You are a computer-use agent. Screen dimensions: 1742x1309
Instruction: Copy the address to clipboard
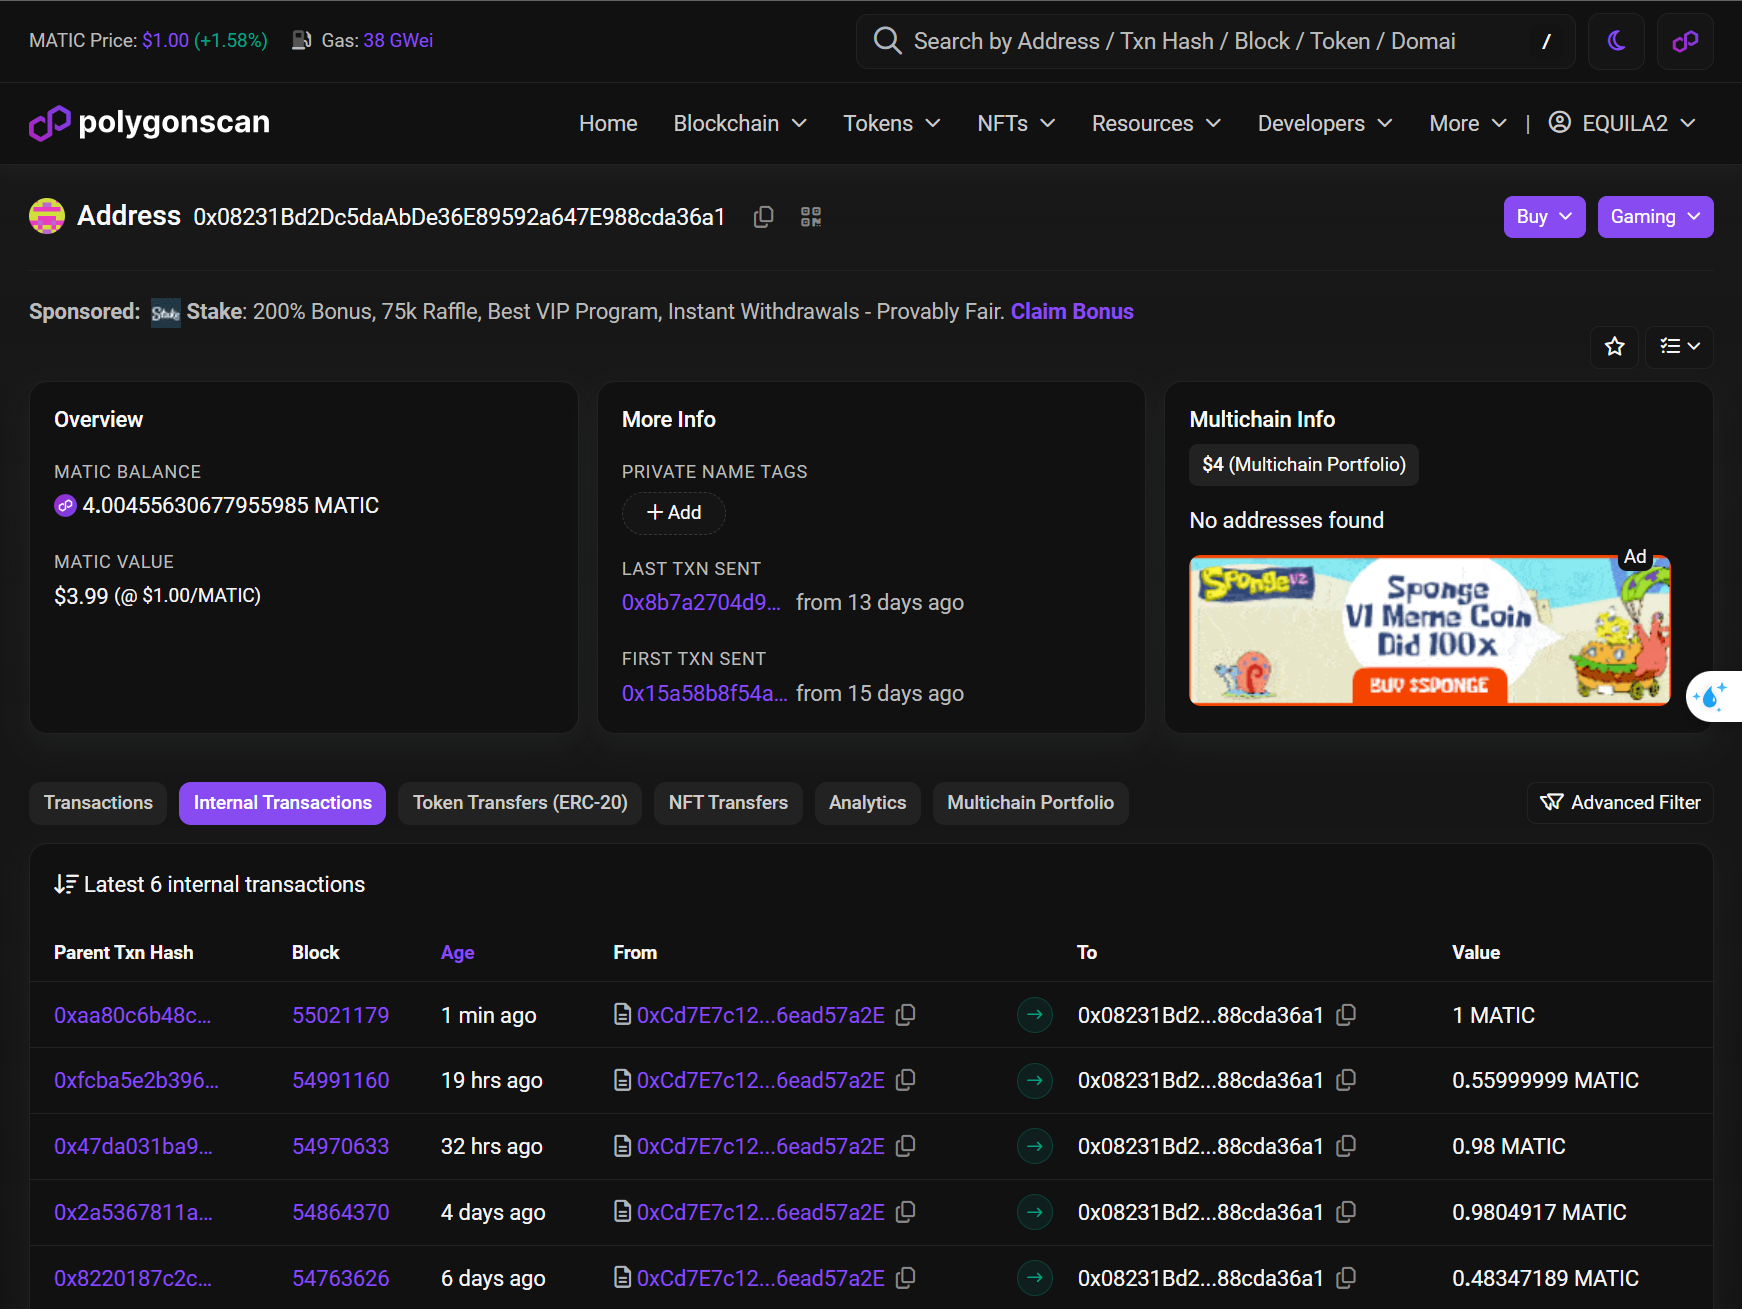[x=763, y=217]
